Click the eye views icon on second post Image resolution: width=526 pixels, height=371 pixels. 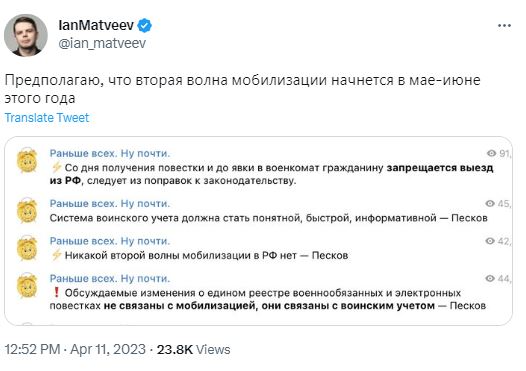click(490, 203)
